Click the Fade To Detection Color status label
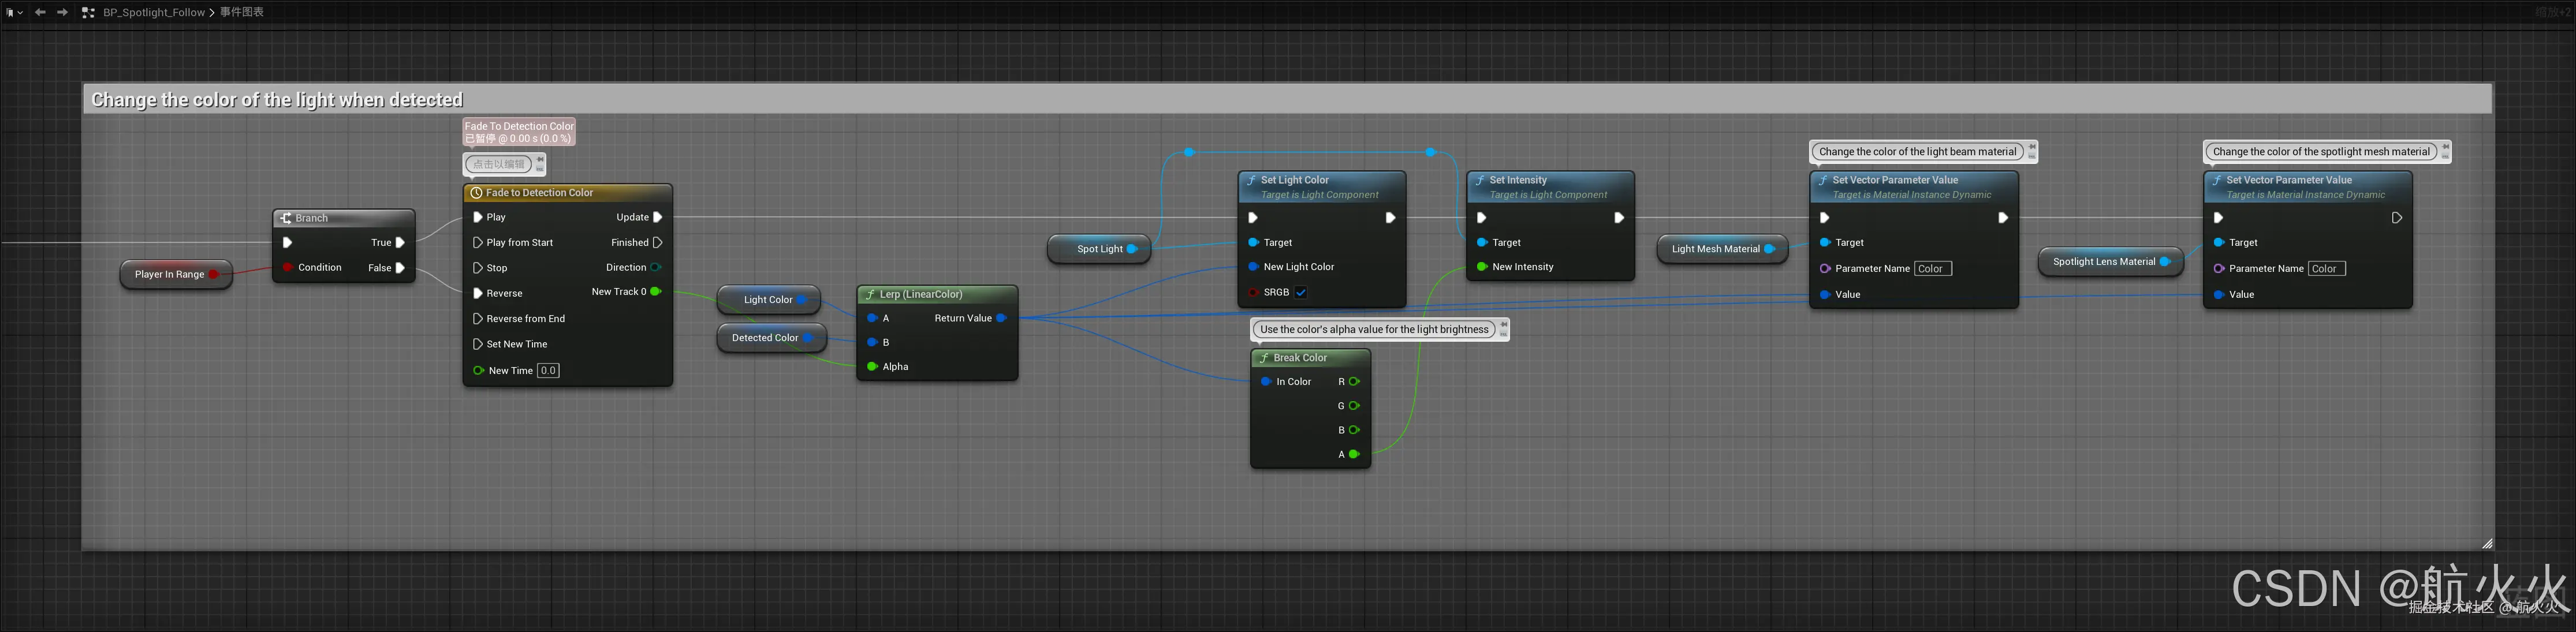2576x632 pixels. pos(519,132)
